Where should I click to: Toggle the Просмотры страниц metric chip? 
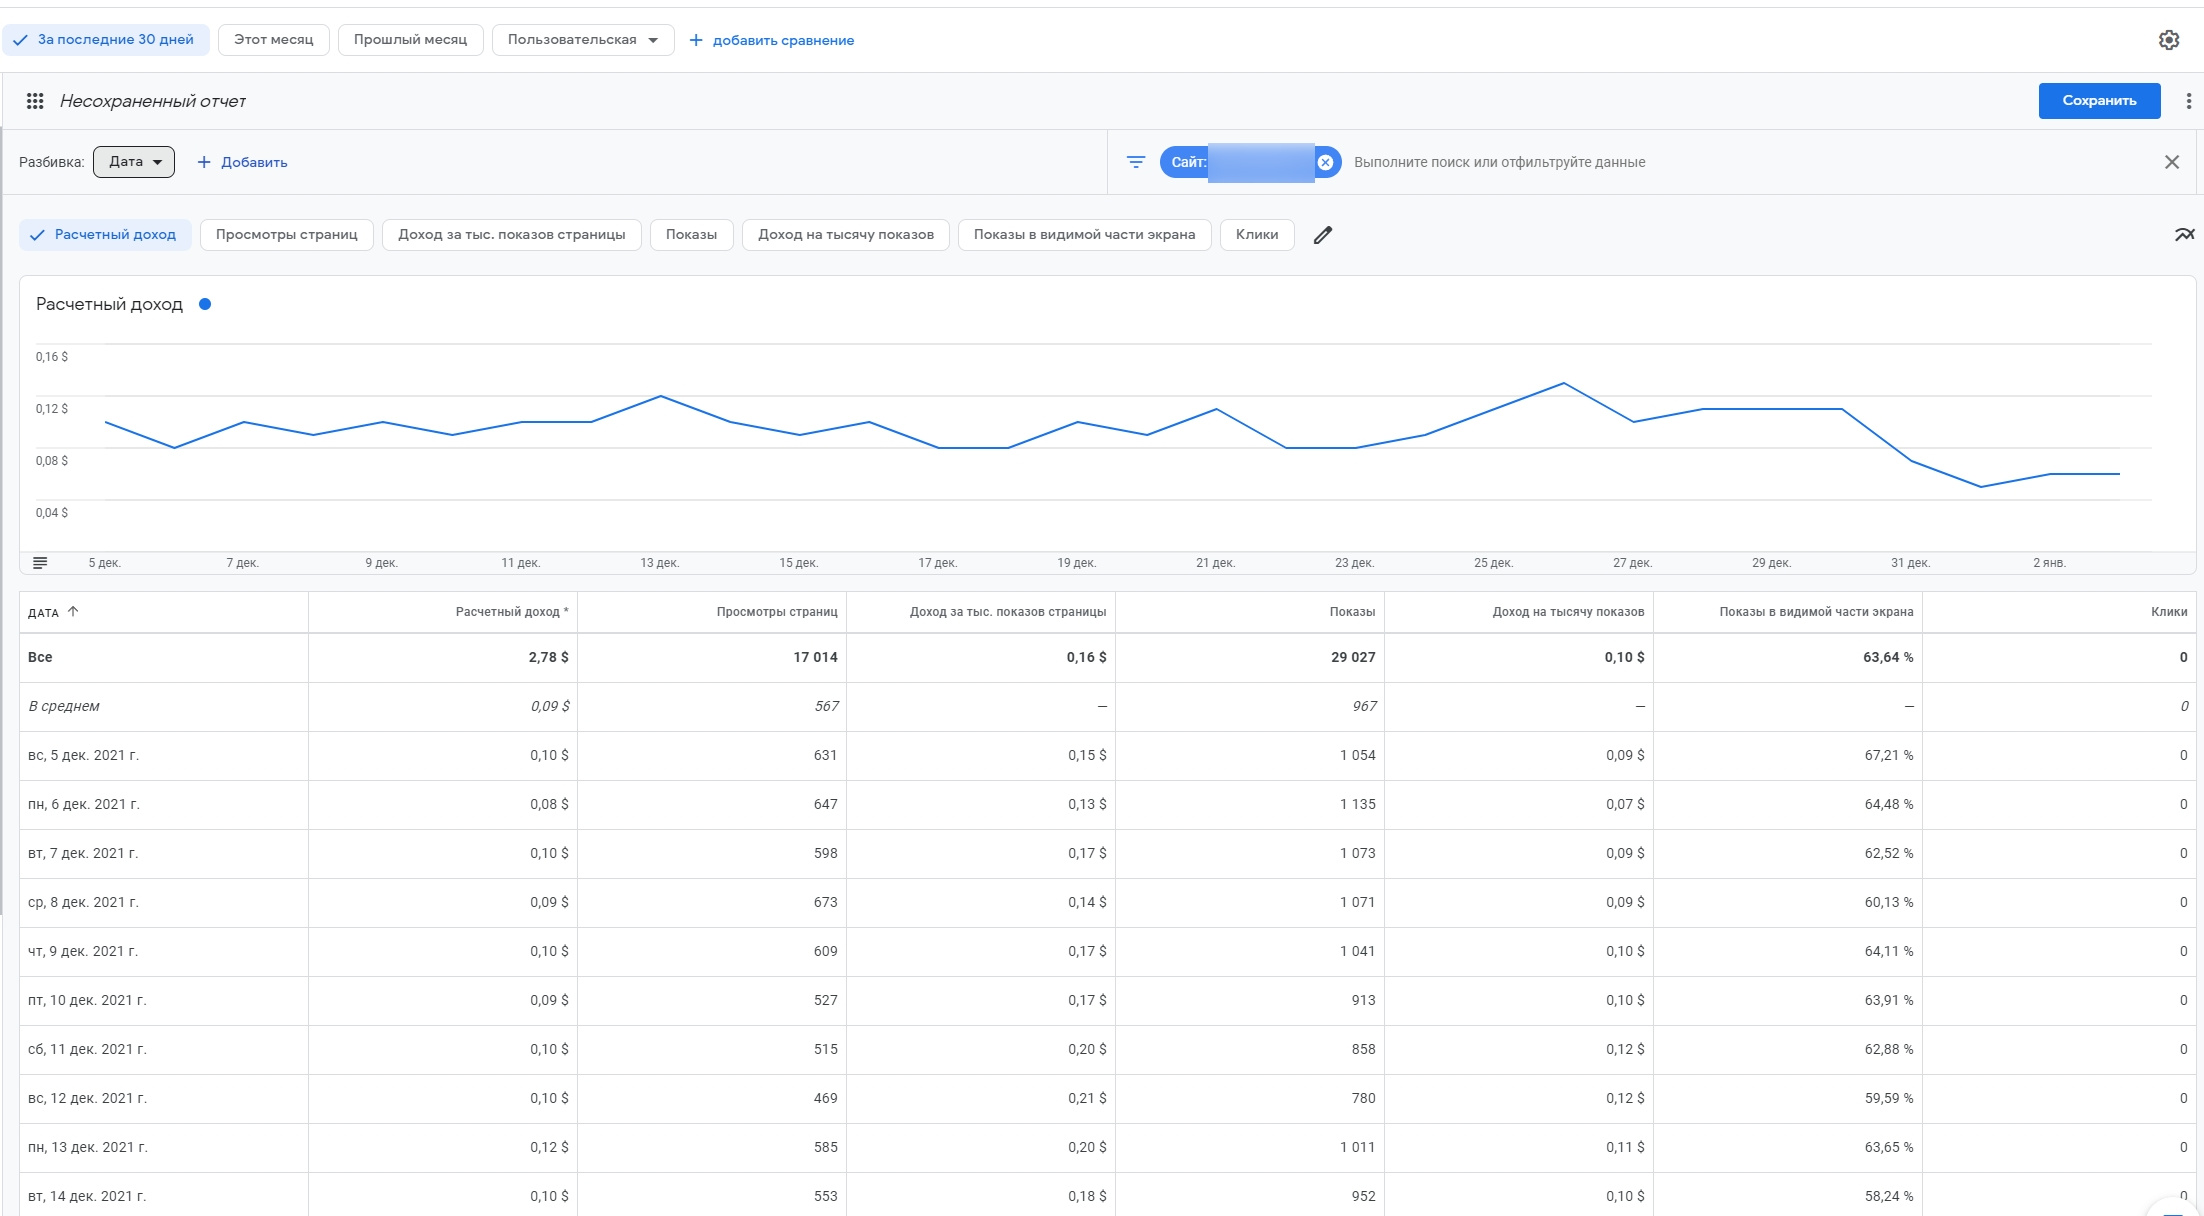click(x=286, y=235)
